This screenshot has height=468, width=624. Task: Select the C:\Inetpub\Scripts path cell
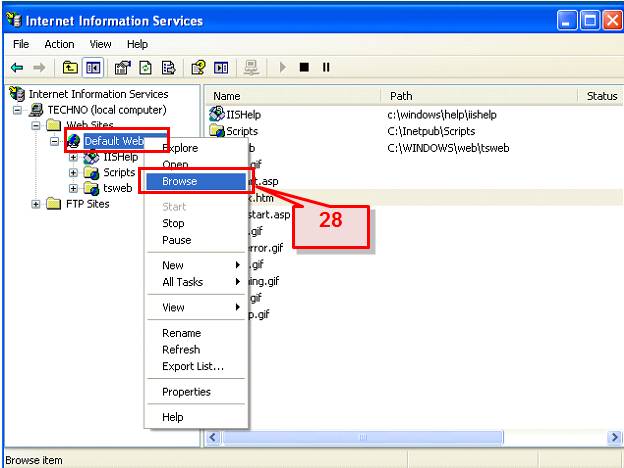pos(431,131)
